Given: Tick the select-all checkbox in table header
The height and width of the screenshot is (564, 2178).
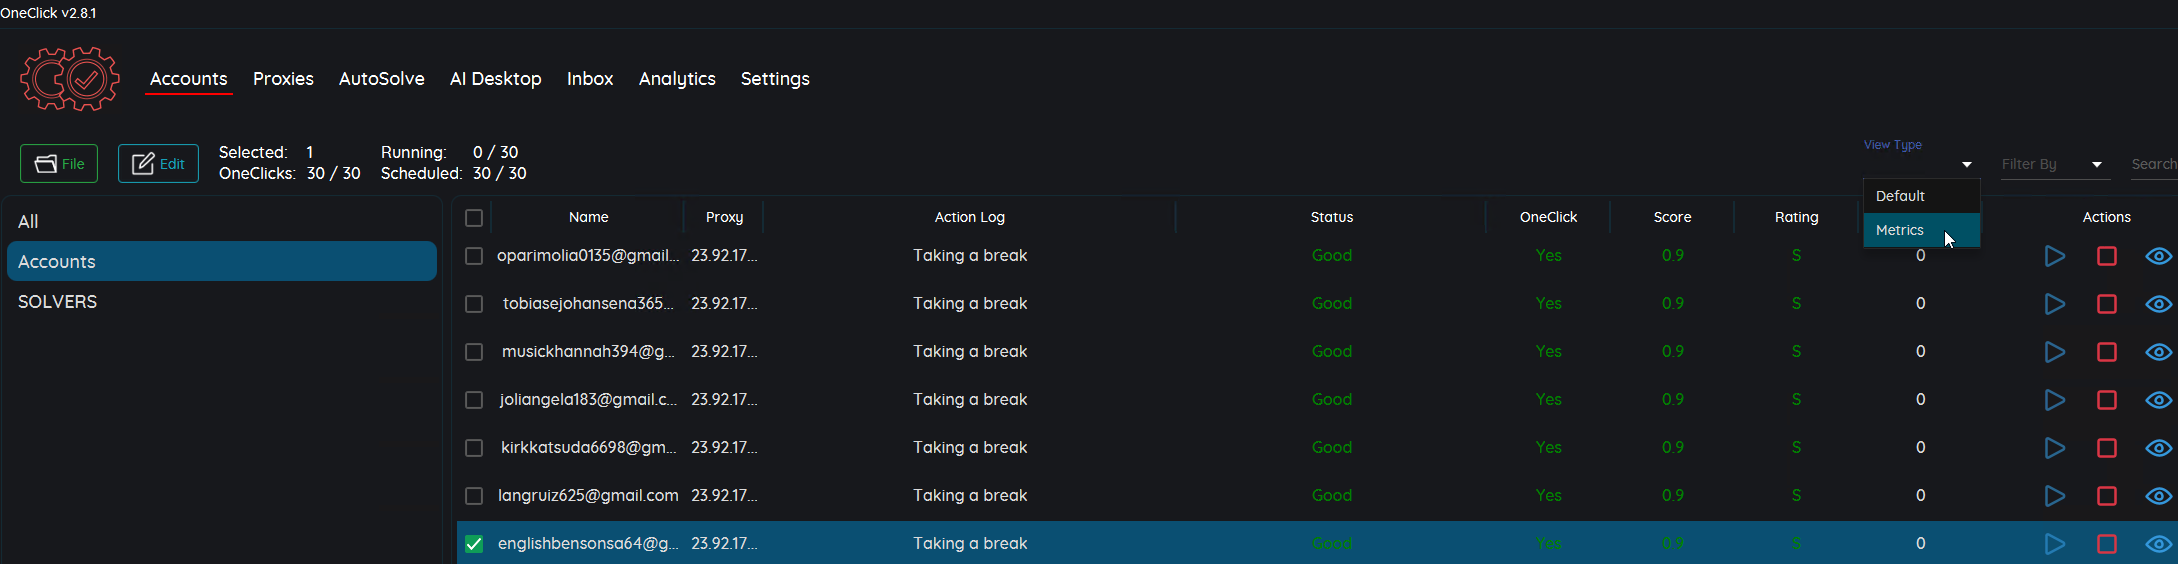Looking at the screenshot, I should coord(474,218).
